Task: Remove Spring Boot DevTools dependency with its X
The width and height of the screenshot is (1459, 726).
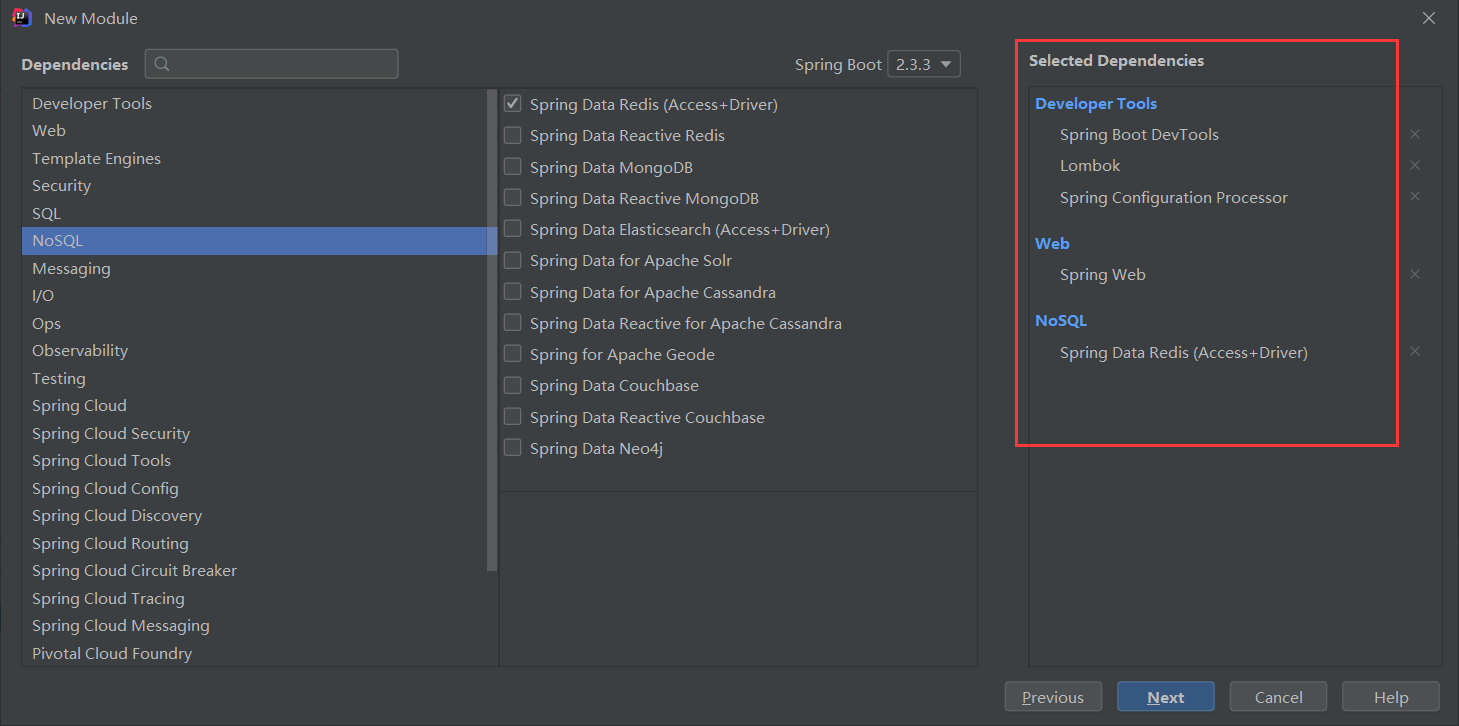Action: (x=1415, y=134)
